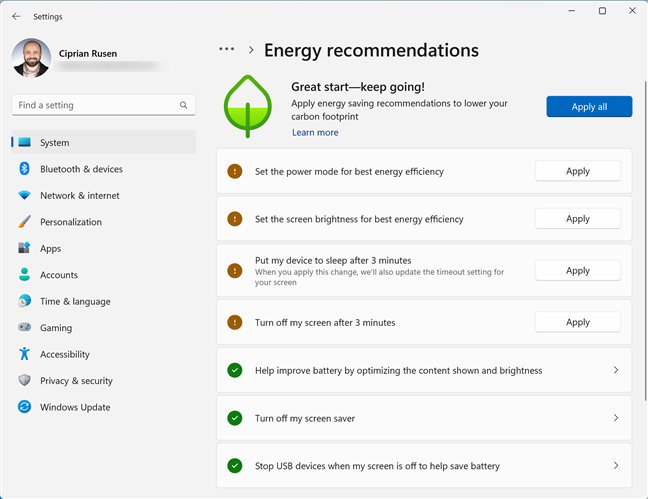Apply sleep after 3 minutes recommendation

point(578,271)
